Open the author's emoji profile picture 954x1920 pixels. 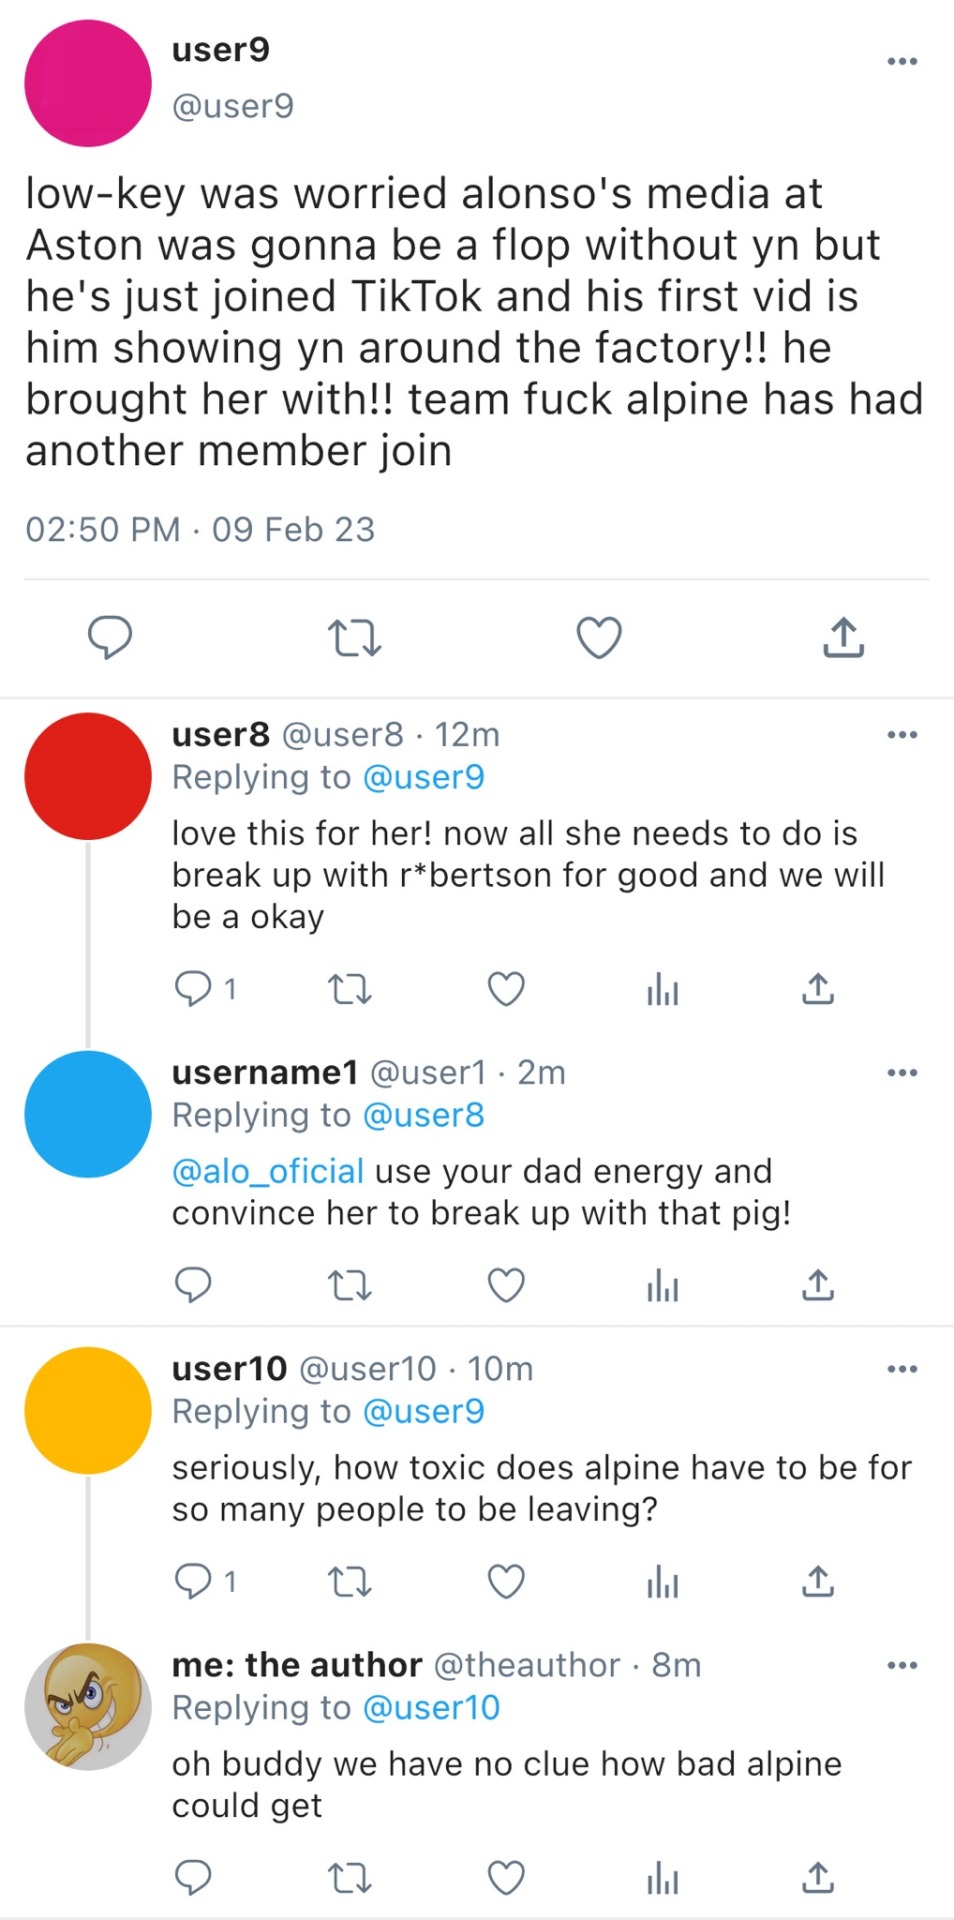(x=88, y=1706)
